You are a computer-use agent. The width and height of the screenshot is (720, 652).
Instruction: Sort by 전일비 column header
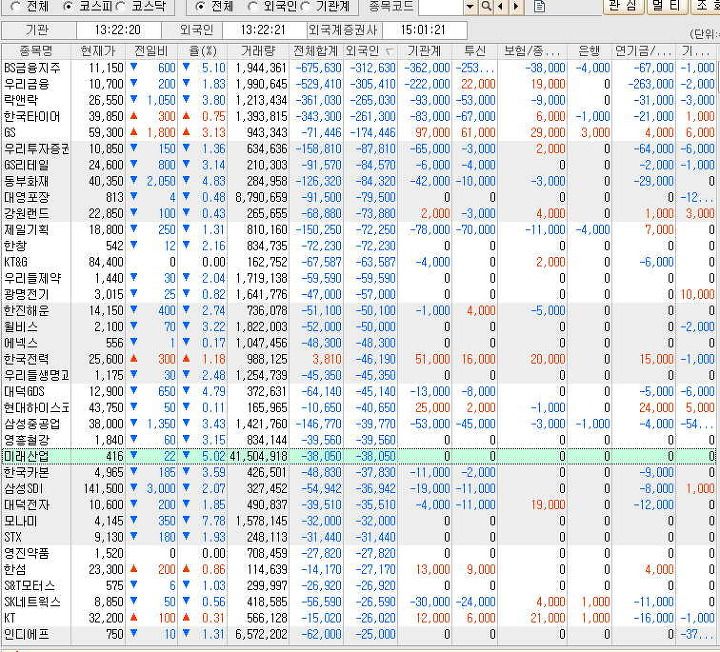click(x=151, y=51)
